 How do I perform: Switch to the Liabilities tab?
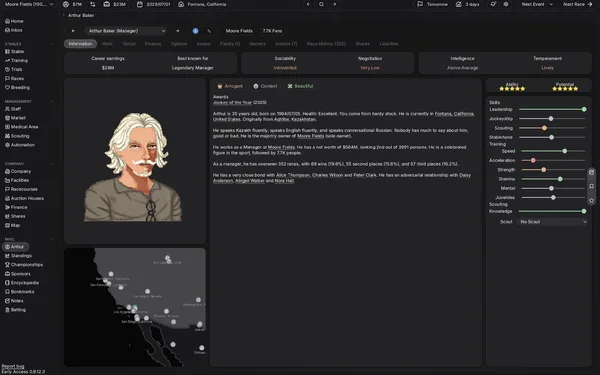(x=389, y=44)
